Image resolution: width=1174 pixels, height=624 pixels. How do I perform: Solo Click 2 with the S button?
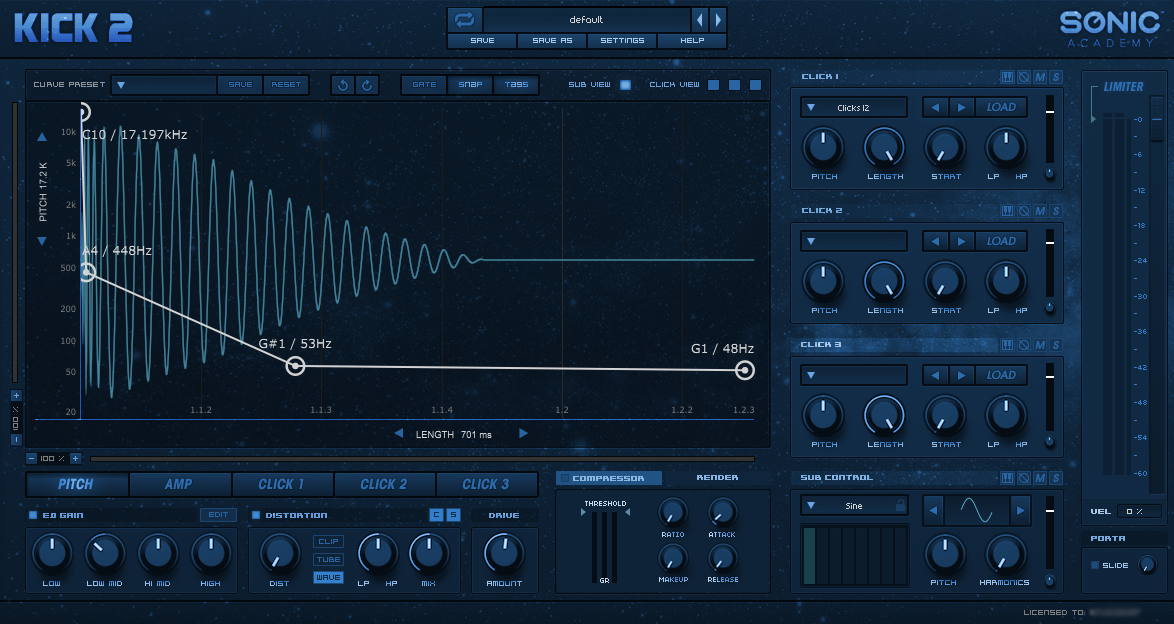[x=1056, y=211]
